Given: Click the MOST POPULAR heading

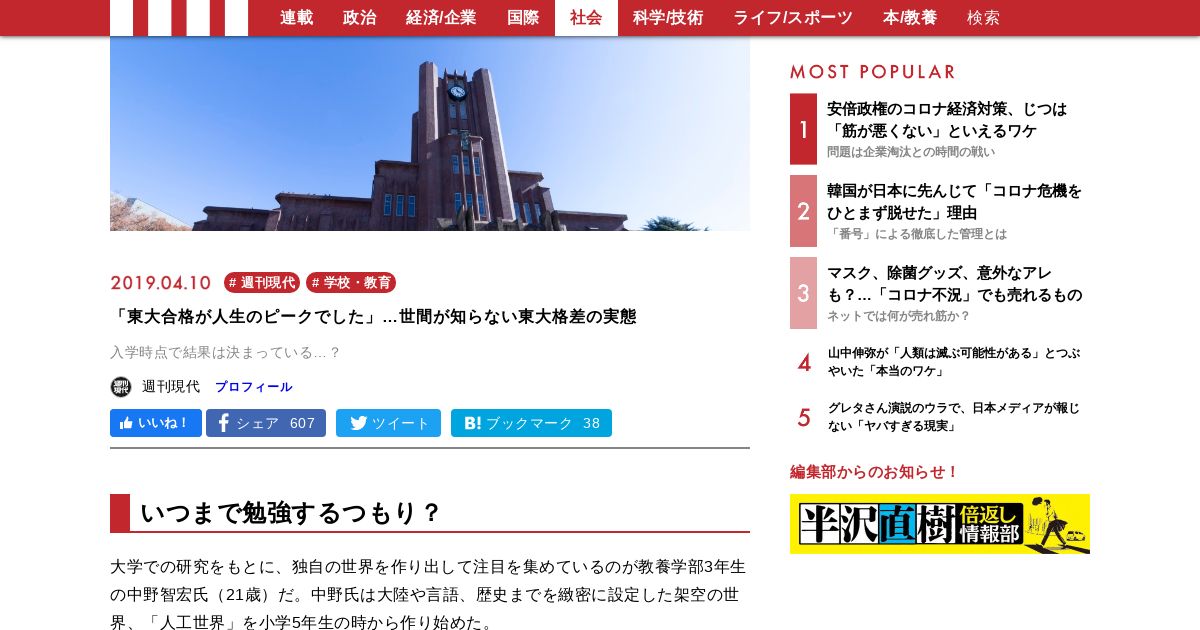Looking at the screenshot, I should [873, 72].
